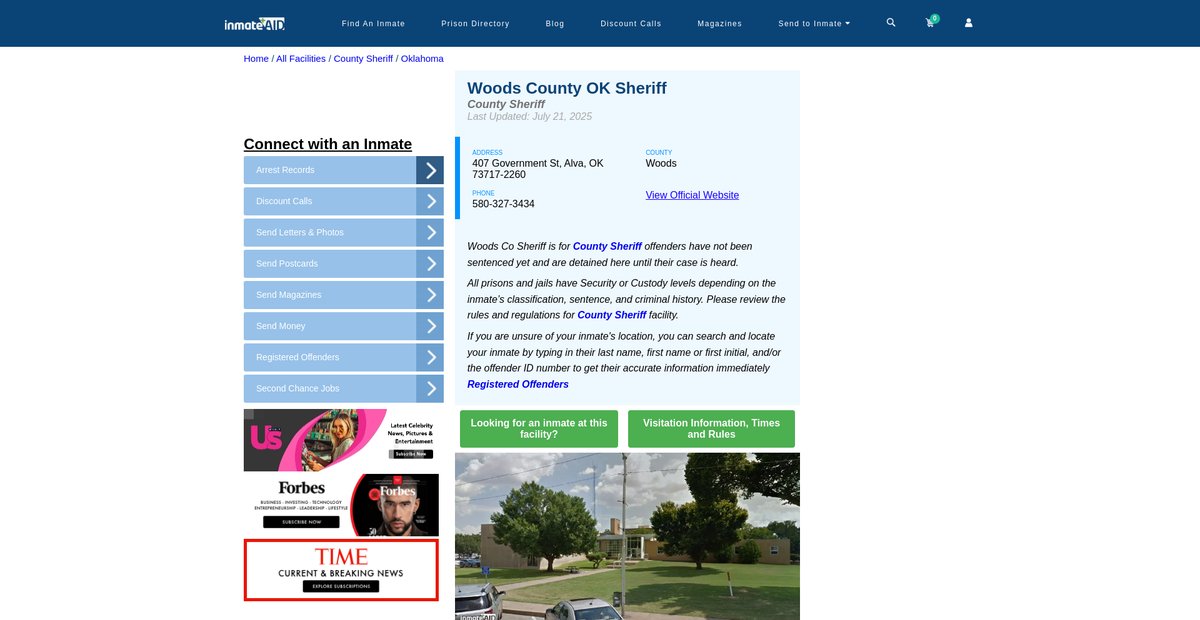
Task: Click the arrow icon beside Discount Calls
Action: click(x=430, y=201)
